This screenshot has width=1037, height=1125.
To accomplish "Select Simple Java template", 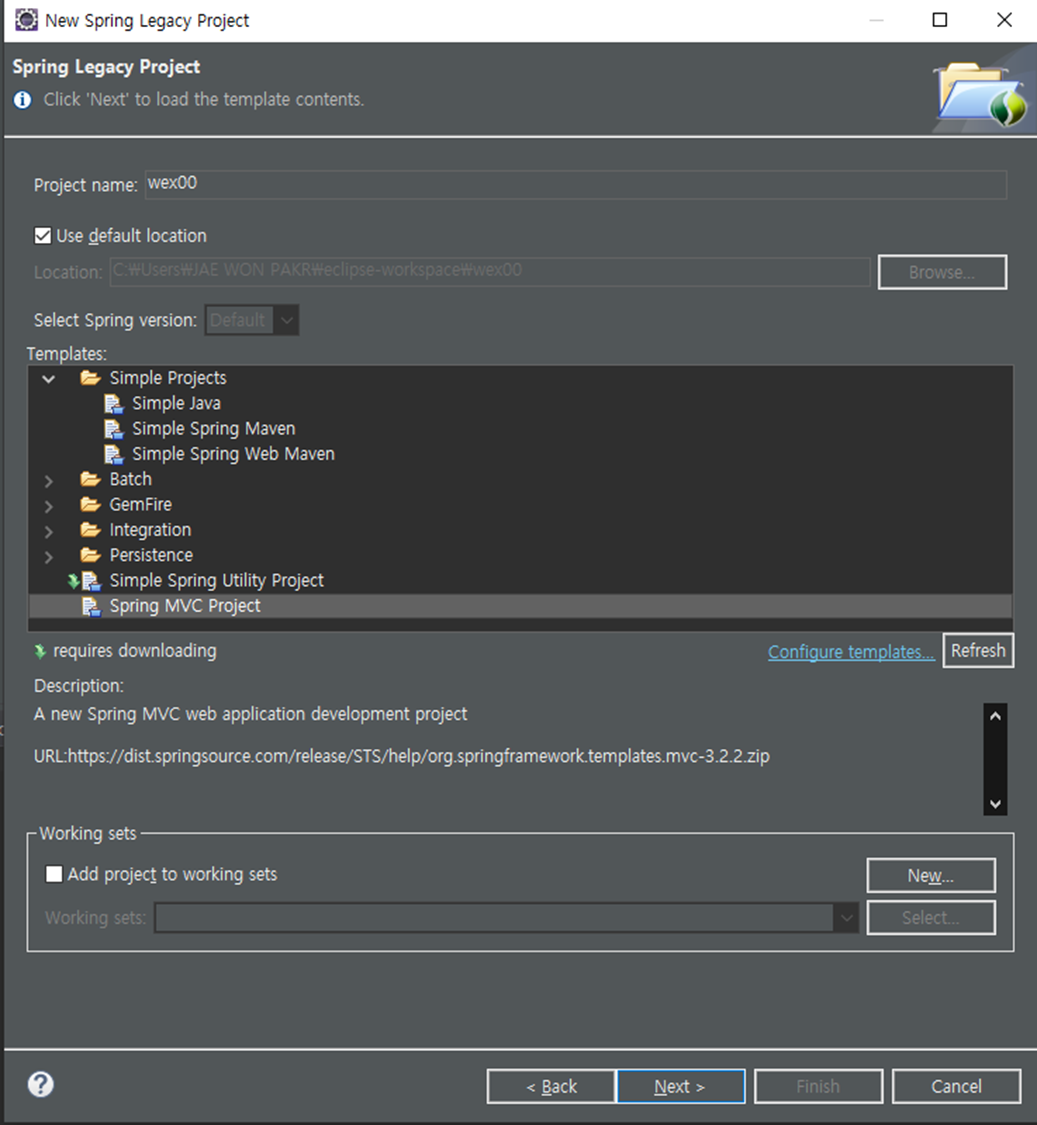I will [x=177, y=403].
